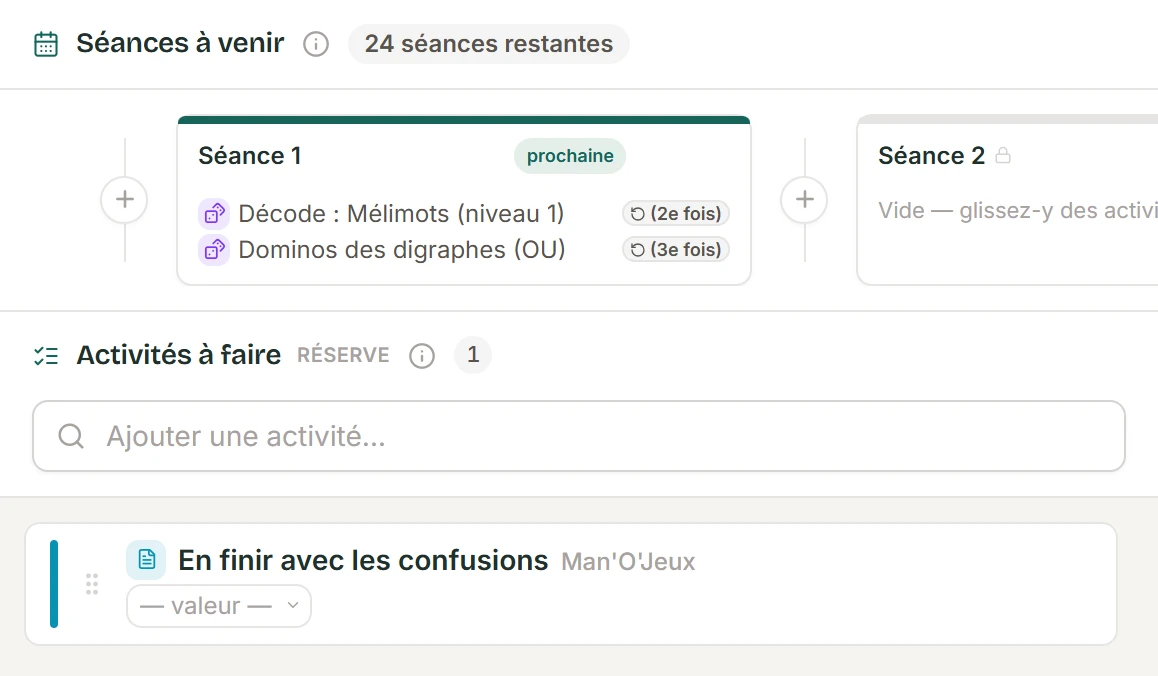Click the Man'O'Jeux source label

[628, 562]
